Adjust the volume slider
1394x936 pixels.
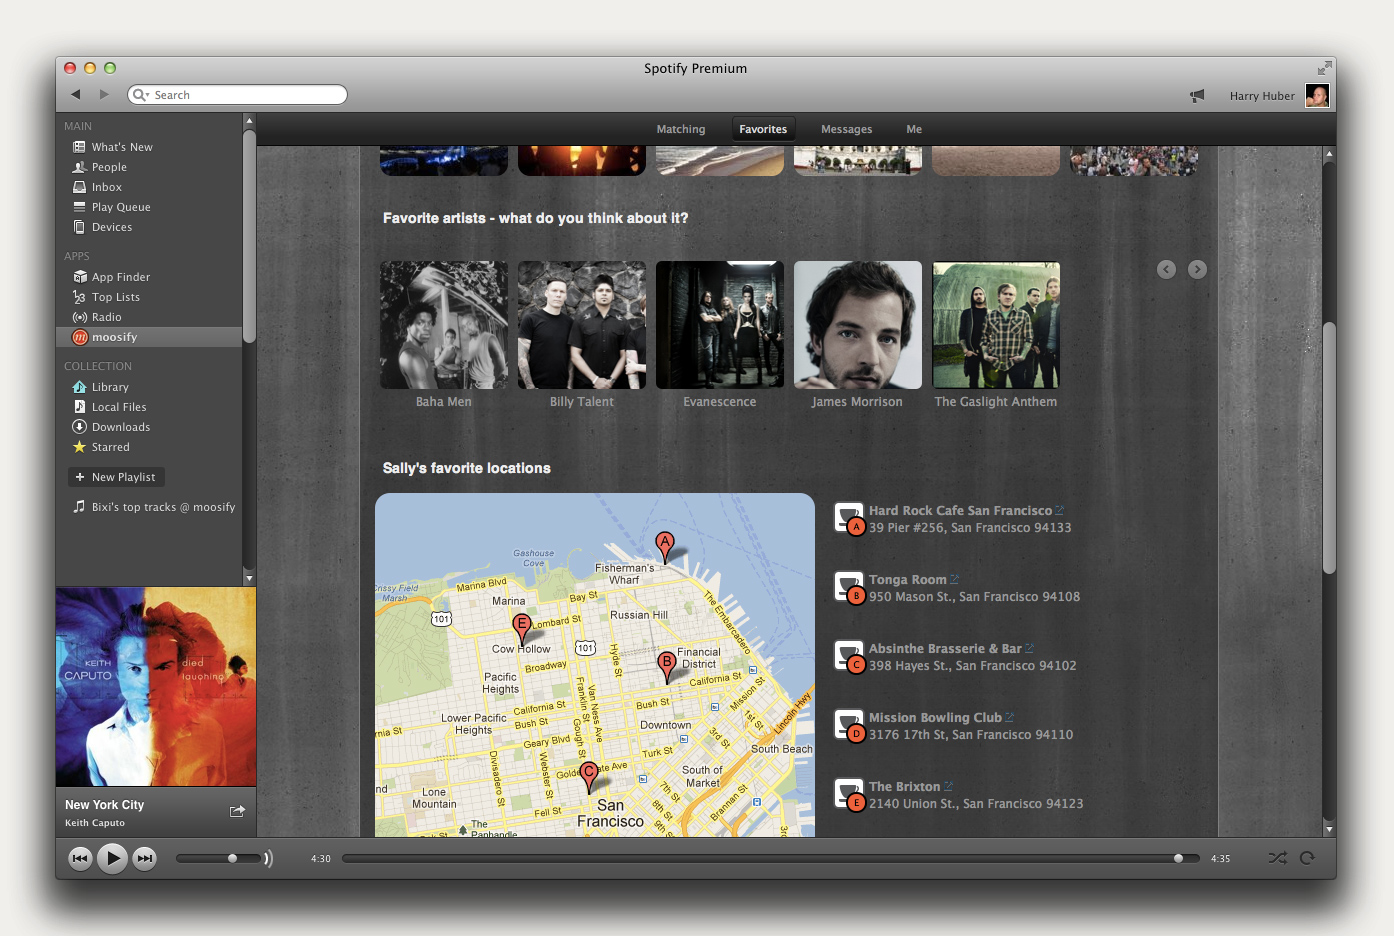pos(219,858)
